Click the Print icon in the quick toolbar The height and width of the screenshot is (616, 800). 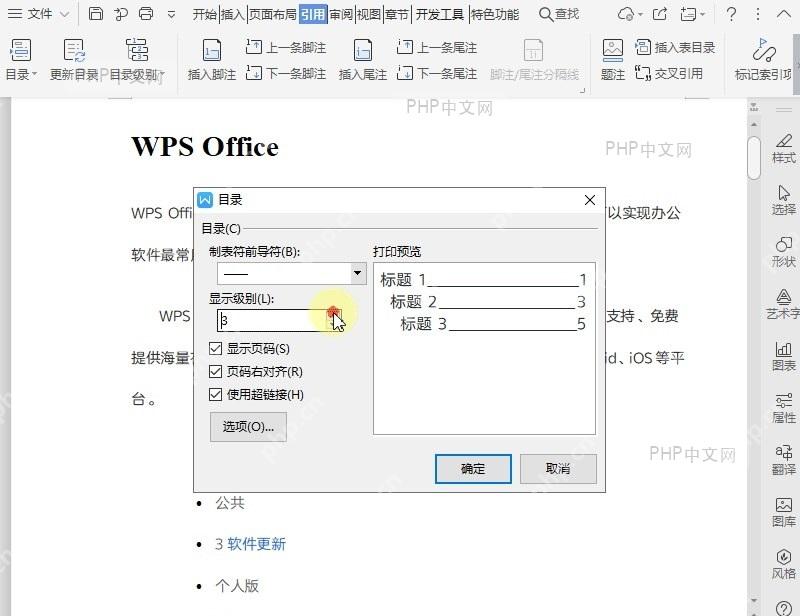pyautogui.click(x=146, y=14)
